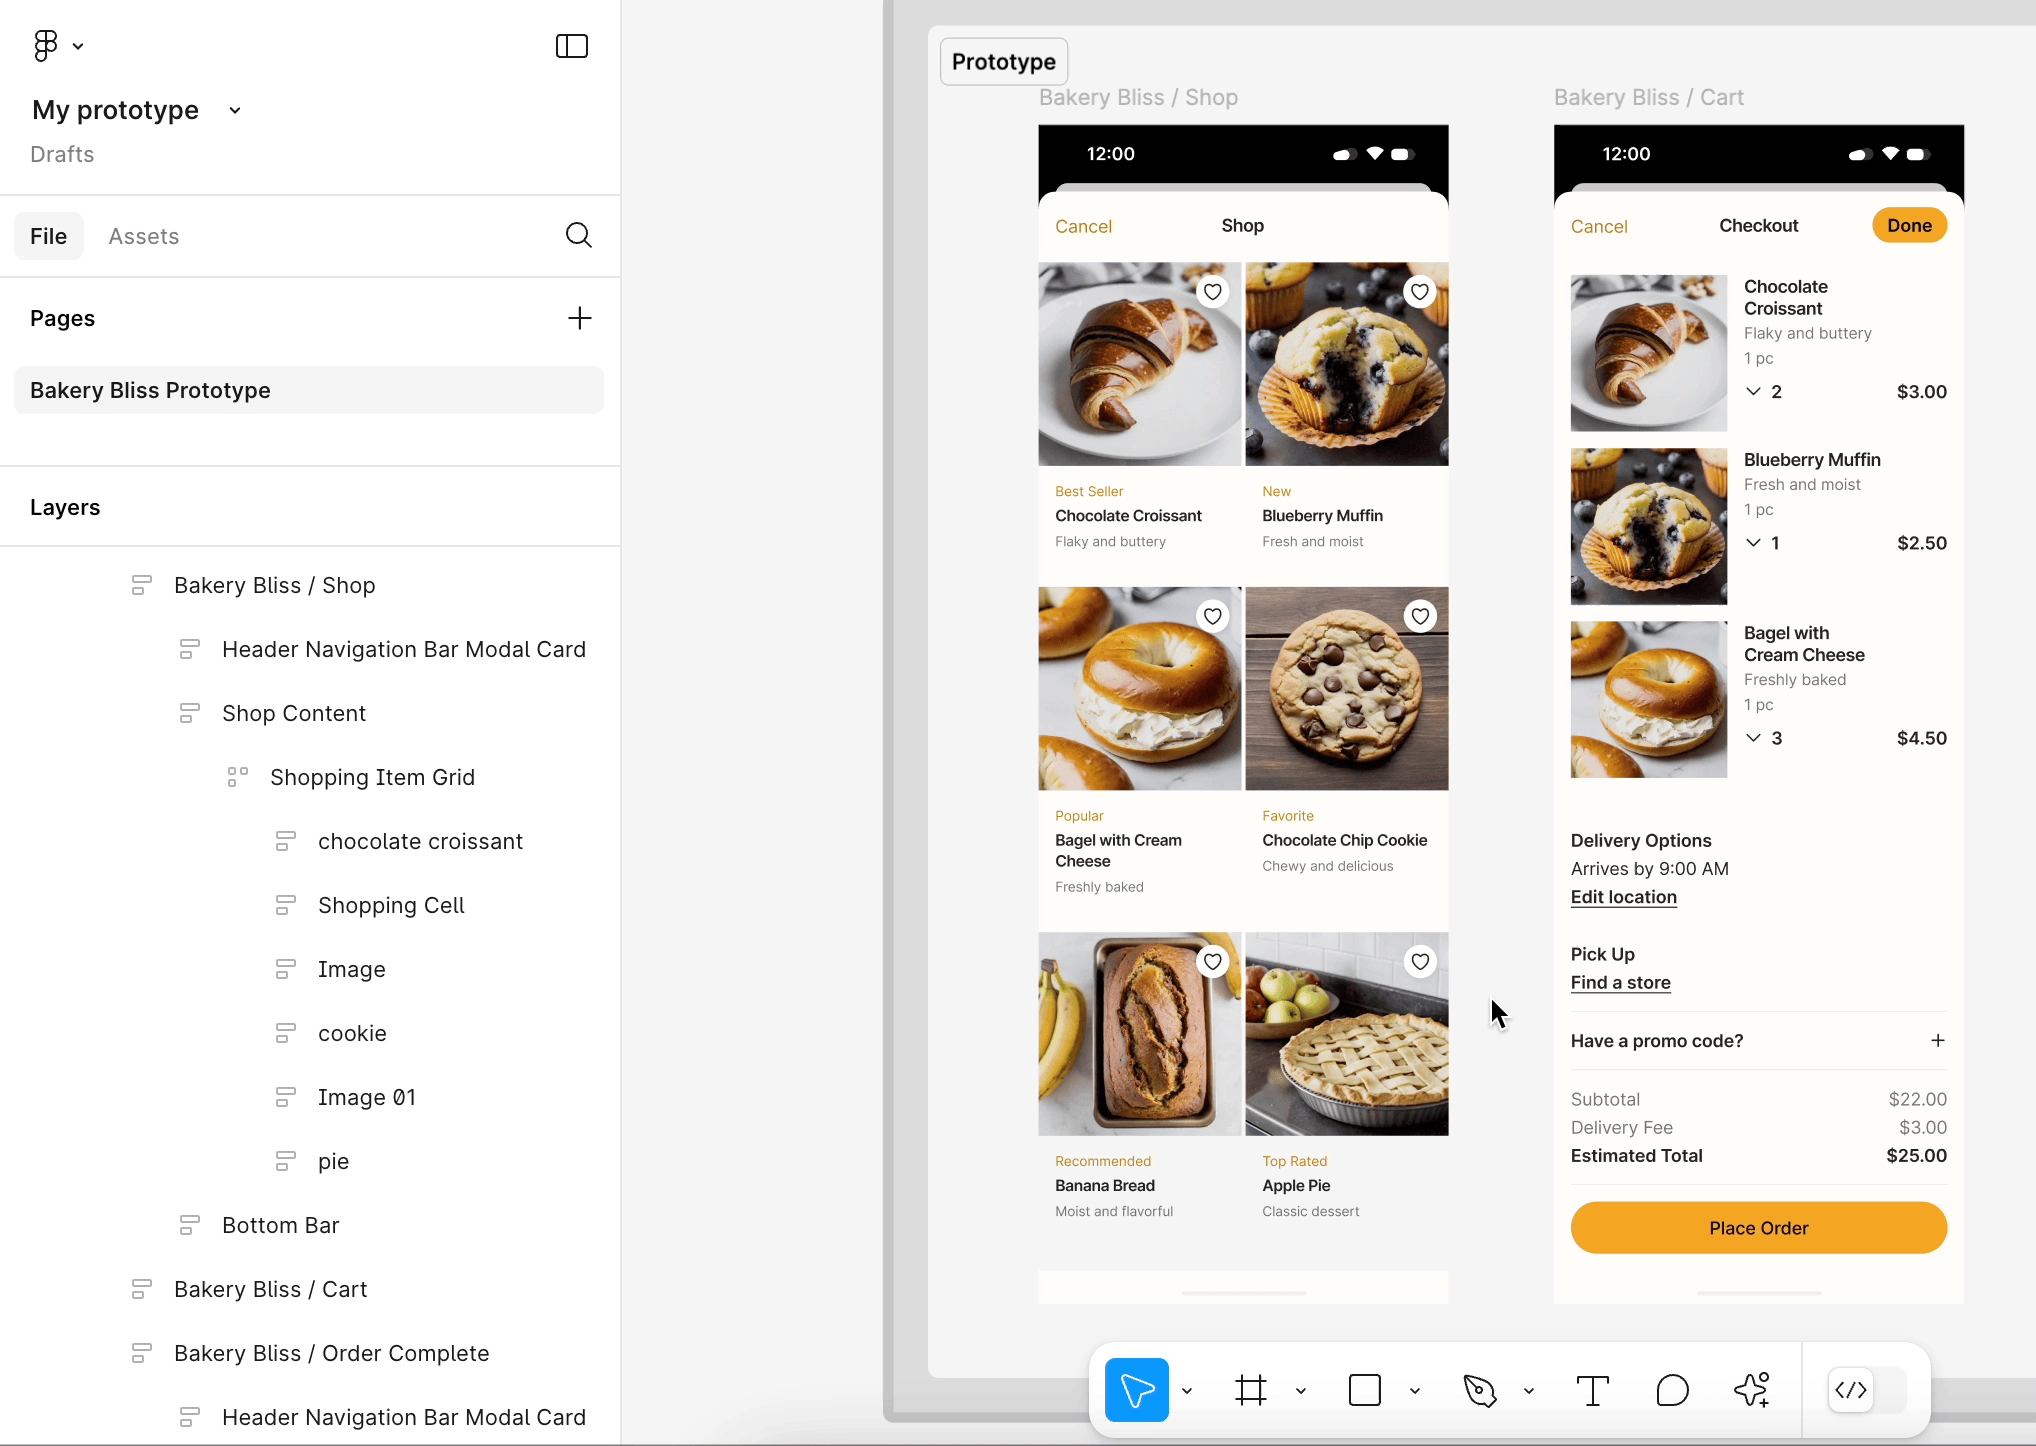Screen dimensions: 2036x1446
Task: Open the My prototype file name dropdown
Action: [234, 110]
